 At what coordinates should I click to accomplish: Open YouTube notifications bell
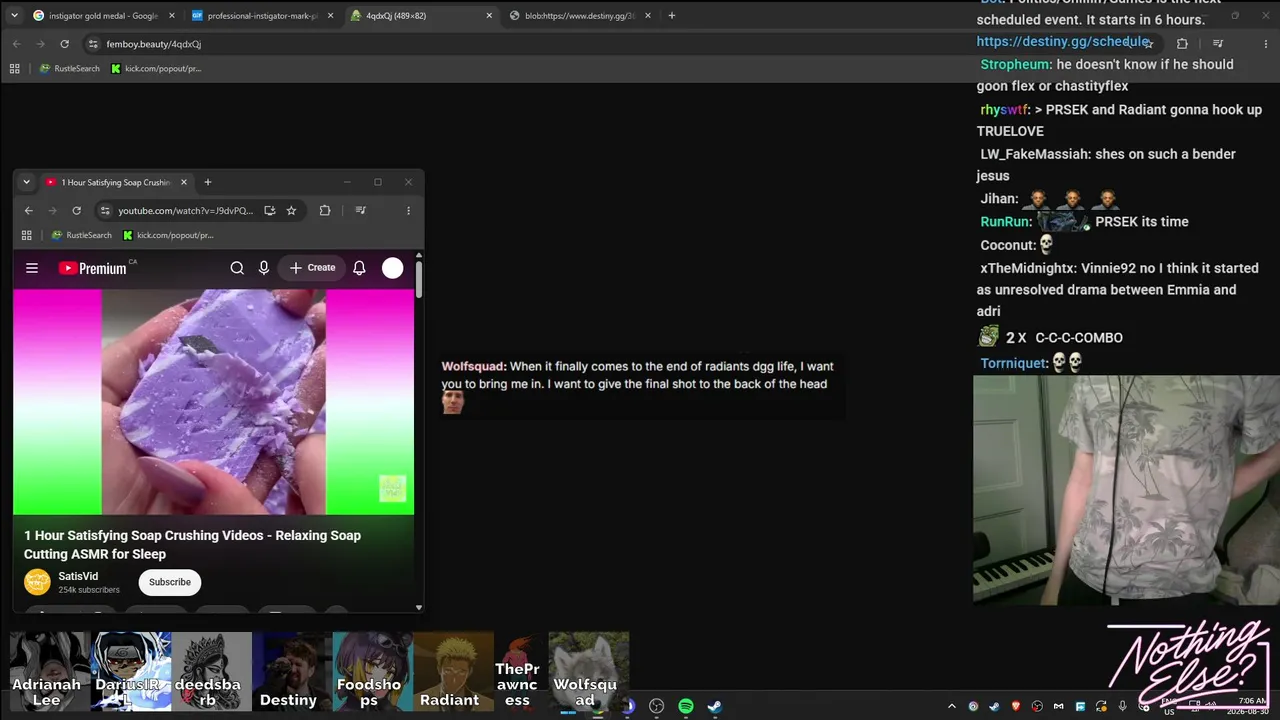tap(359, 268)
